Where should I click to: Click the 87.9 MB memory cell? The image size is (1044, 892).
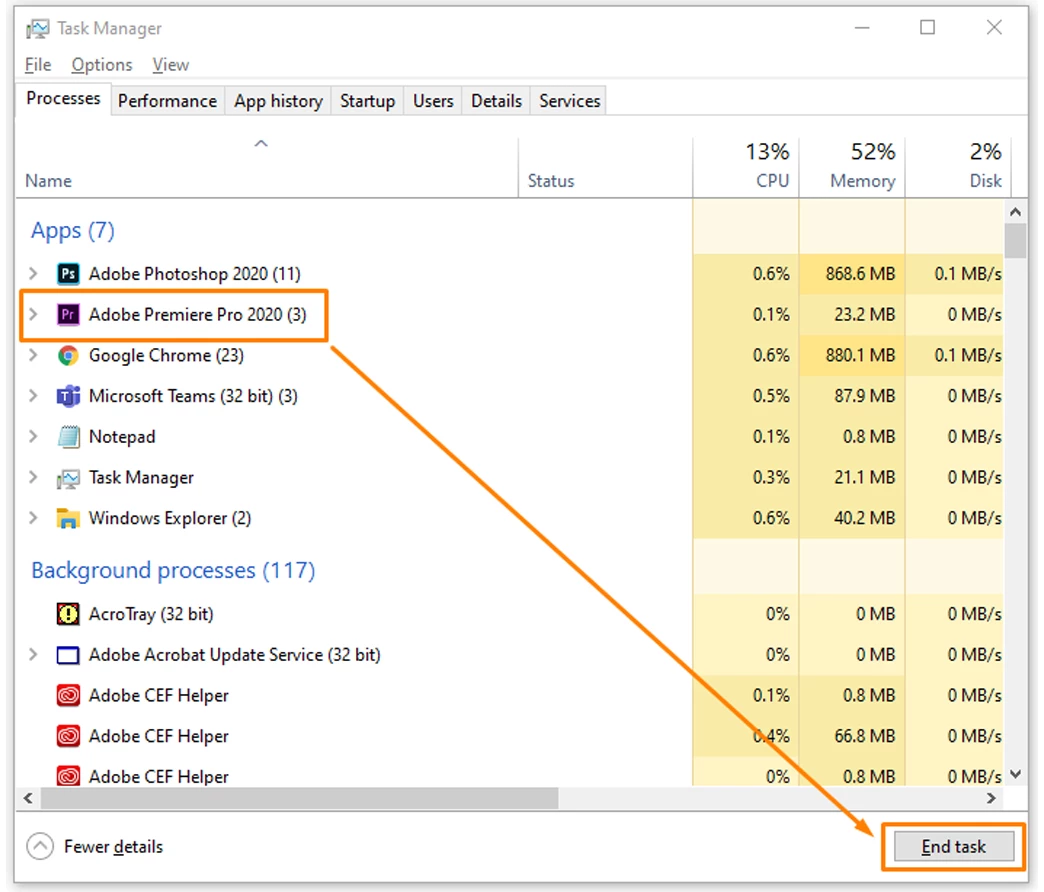point(852,396)
